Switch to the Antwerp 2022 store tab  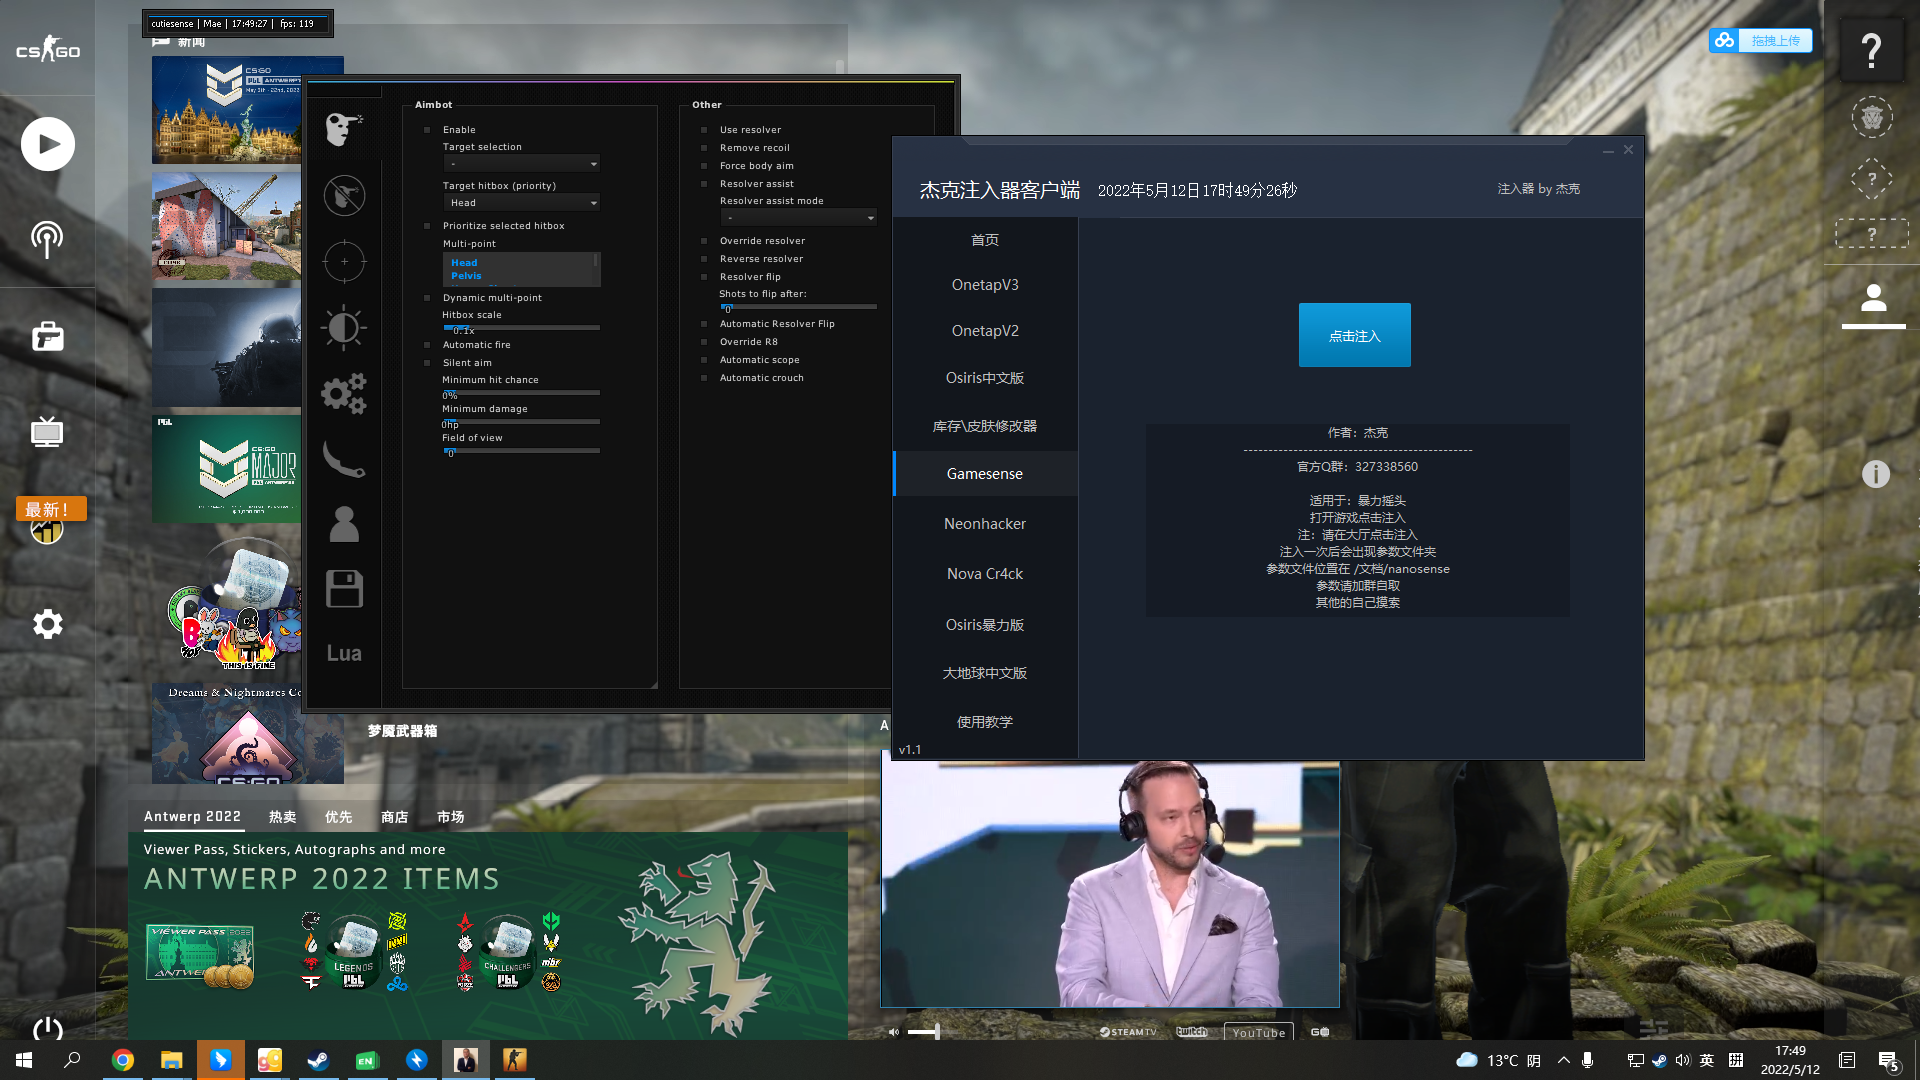click(192, 817)
